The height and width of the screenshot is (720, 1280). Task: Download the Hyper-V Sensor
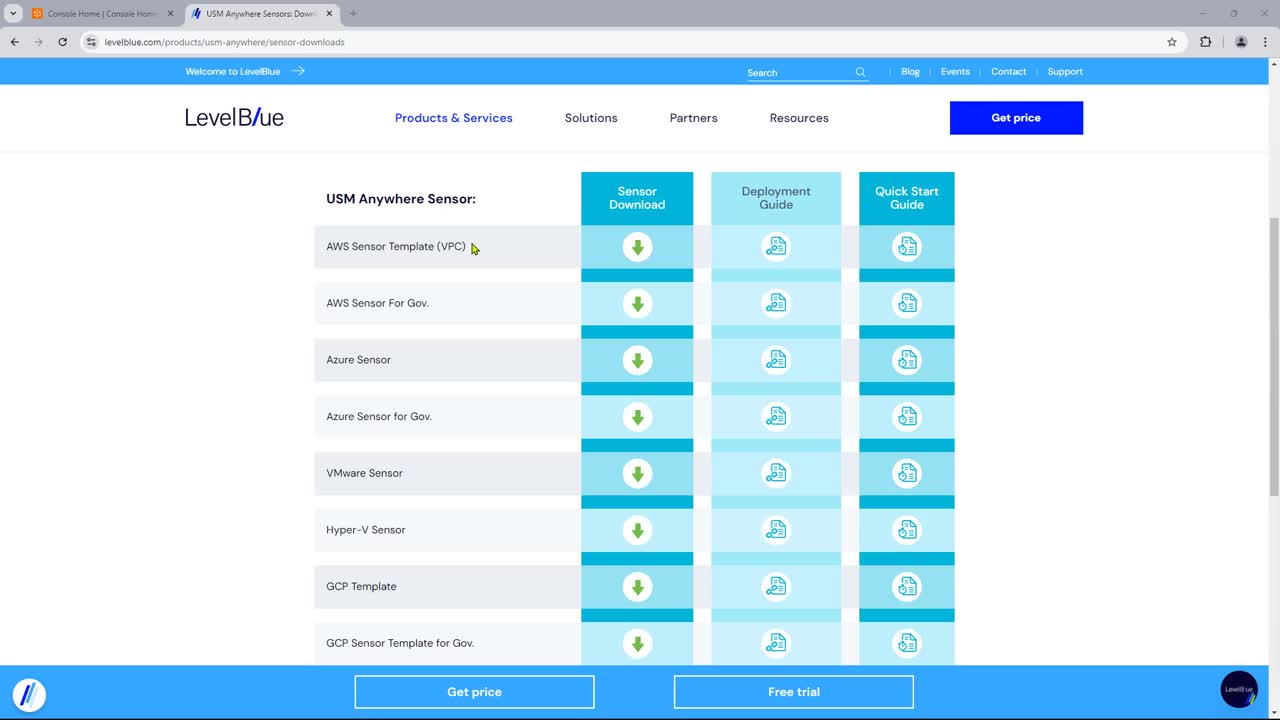pos(637,530)
